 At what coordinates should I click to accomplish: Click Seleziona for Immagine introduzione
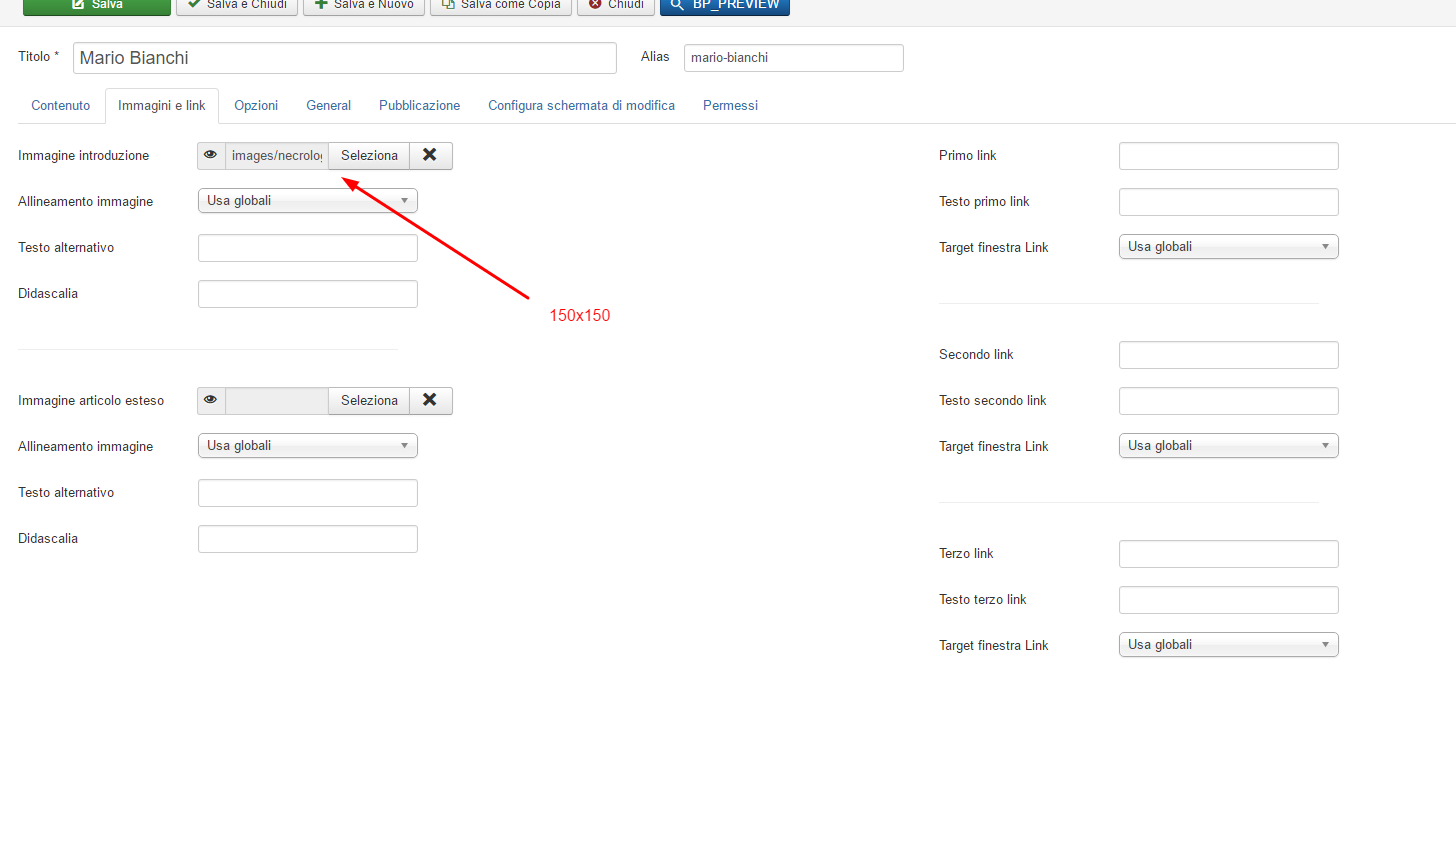[x=369, y=155]
